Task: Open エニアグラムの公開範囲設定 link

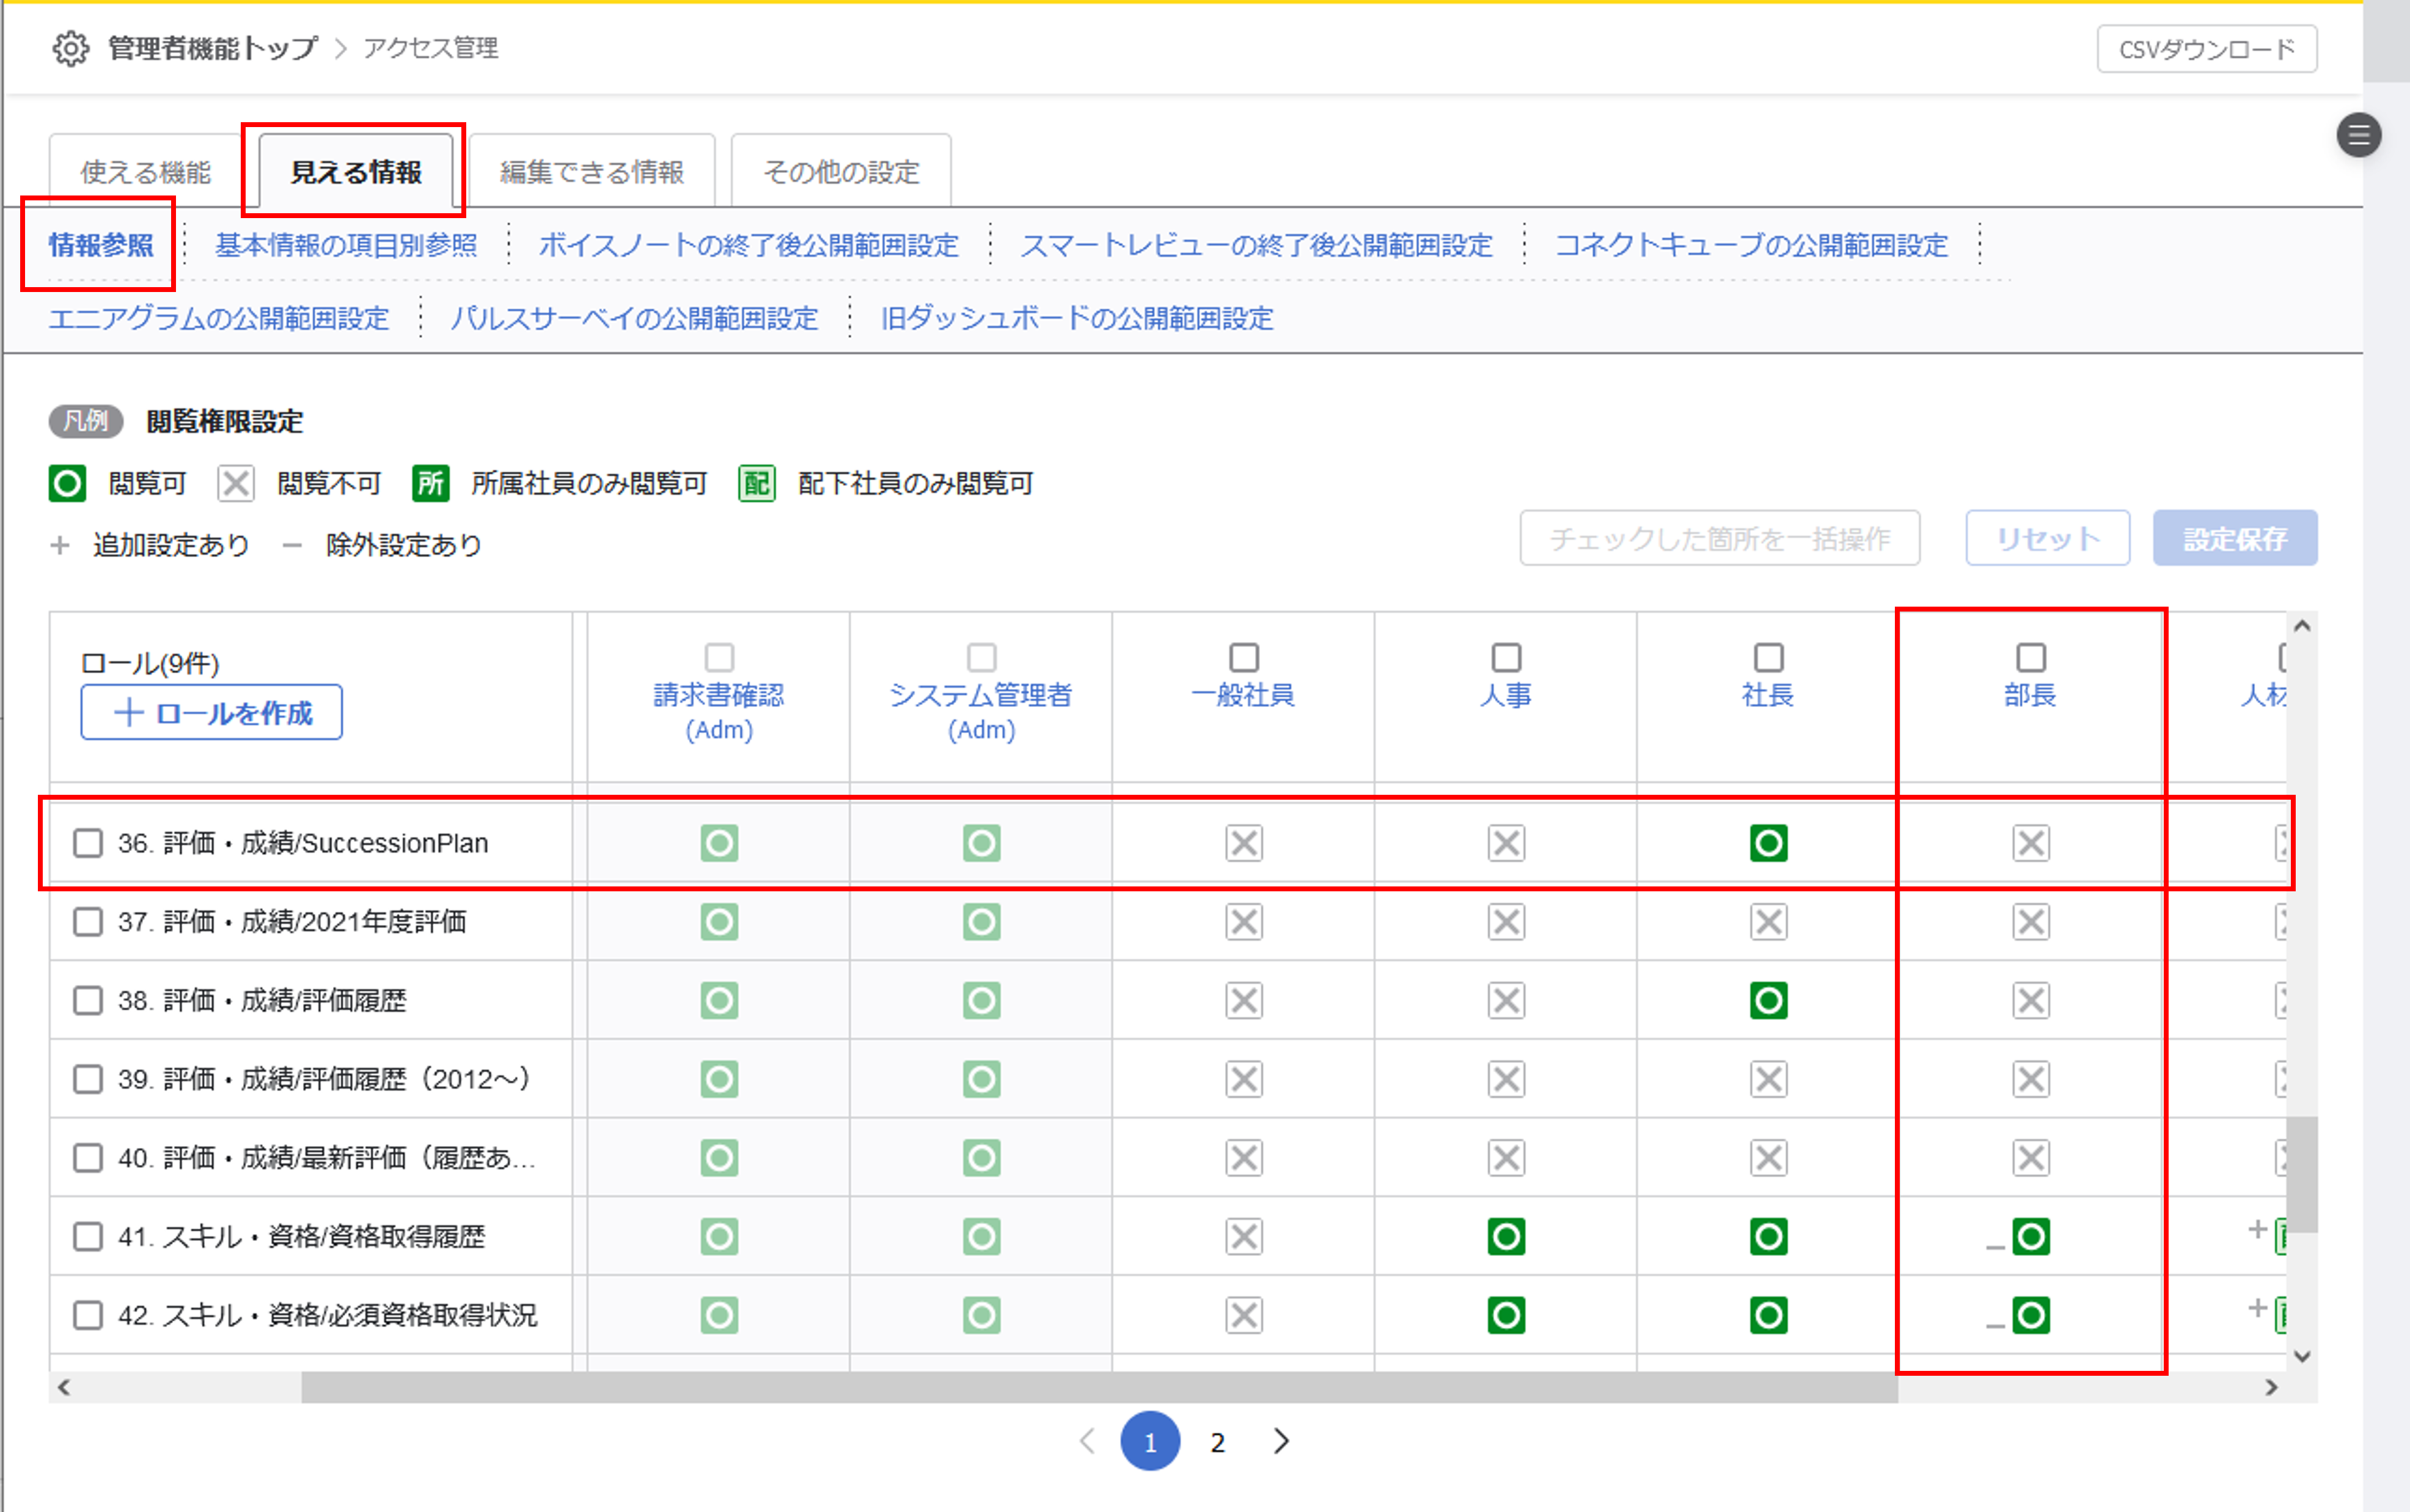Action: pyautogui.click(x=219, y=318)
